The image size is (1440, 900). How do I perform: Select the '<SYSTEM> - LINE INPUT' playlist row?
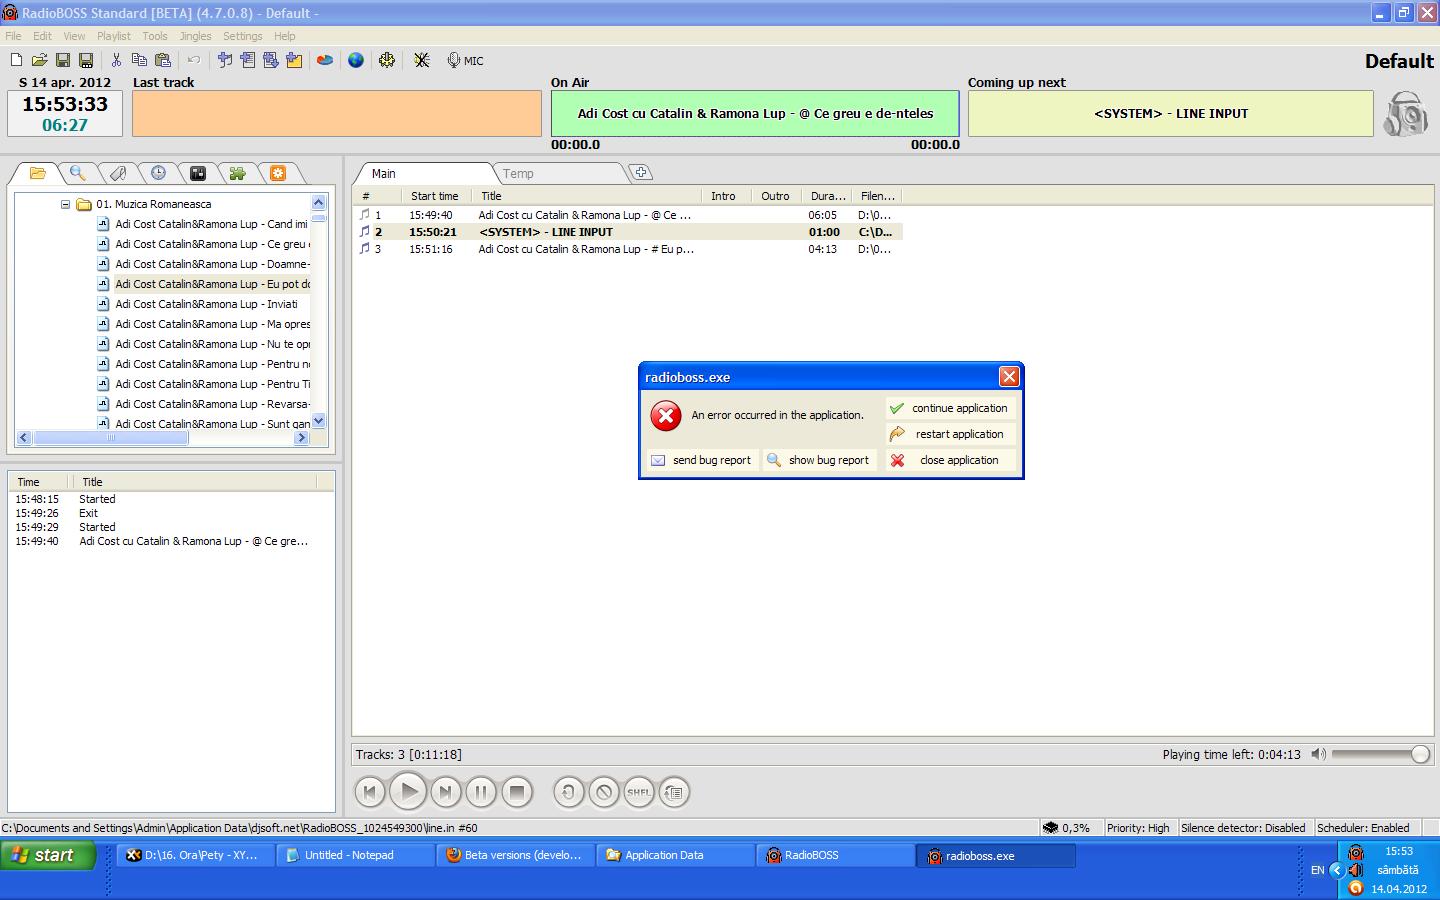pos(630,232)
